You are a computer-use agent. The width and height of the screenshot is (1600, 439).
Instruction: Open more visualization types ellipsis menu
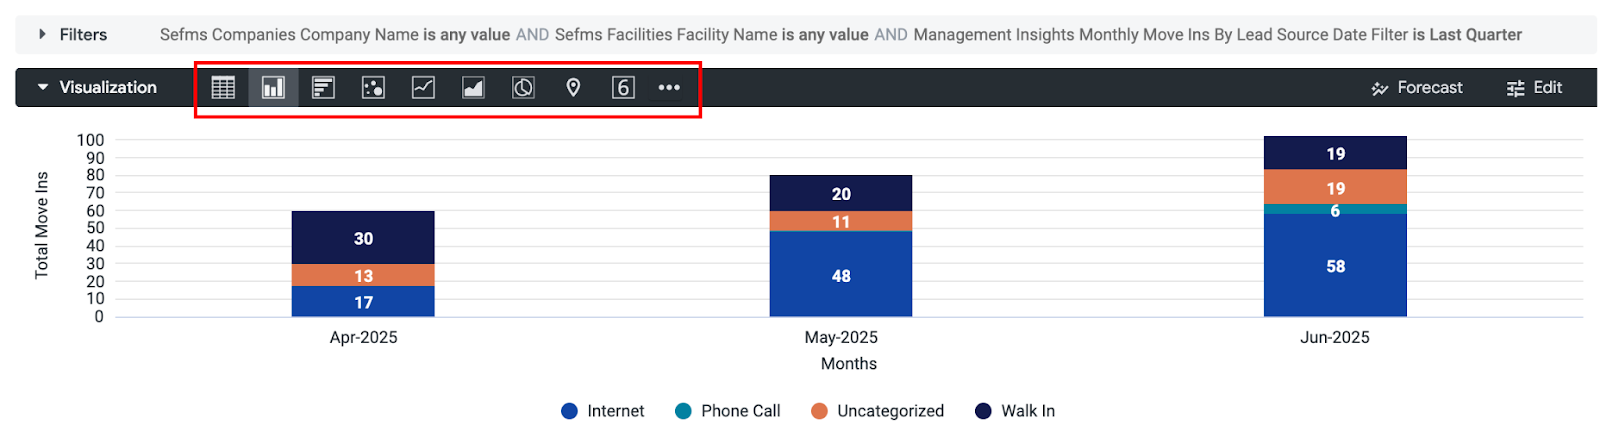tap(669, 88)
